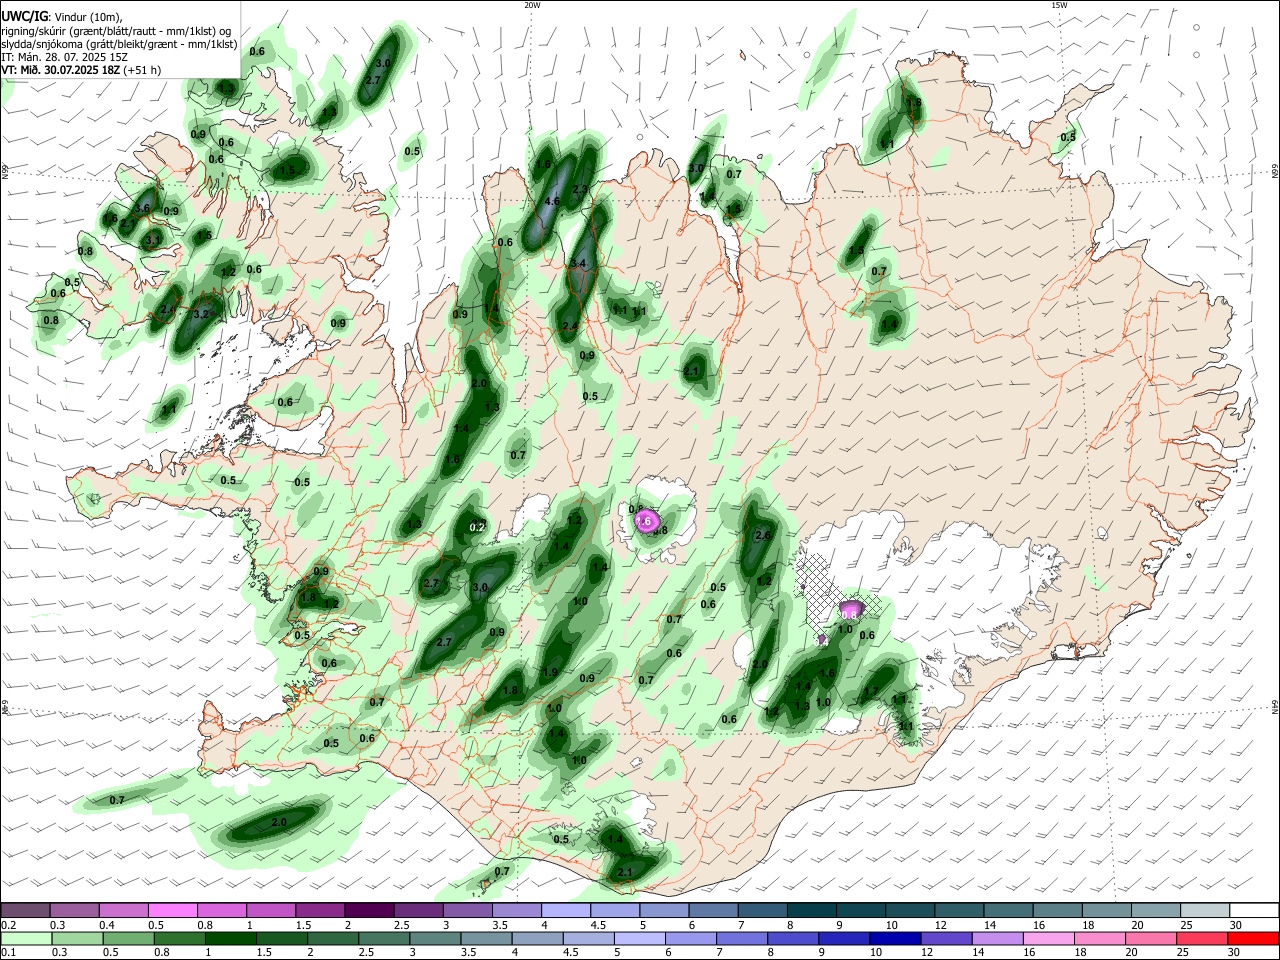Click the '2.6' precipitation value on map
This screenshot has width=1280, height=960.
(x=763, y=536)
